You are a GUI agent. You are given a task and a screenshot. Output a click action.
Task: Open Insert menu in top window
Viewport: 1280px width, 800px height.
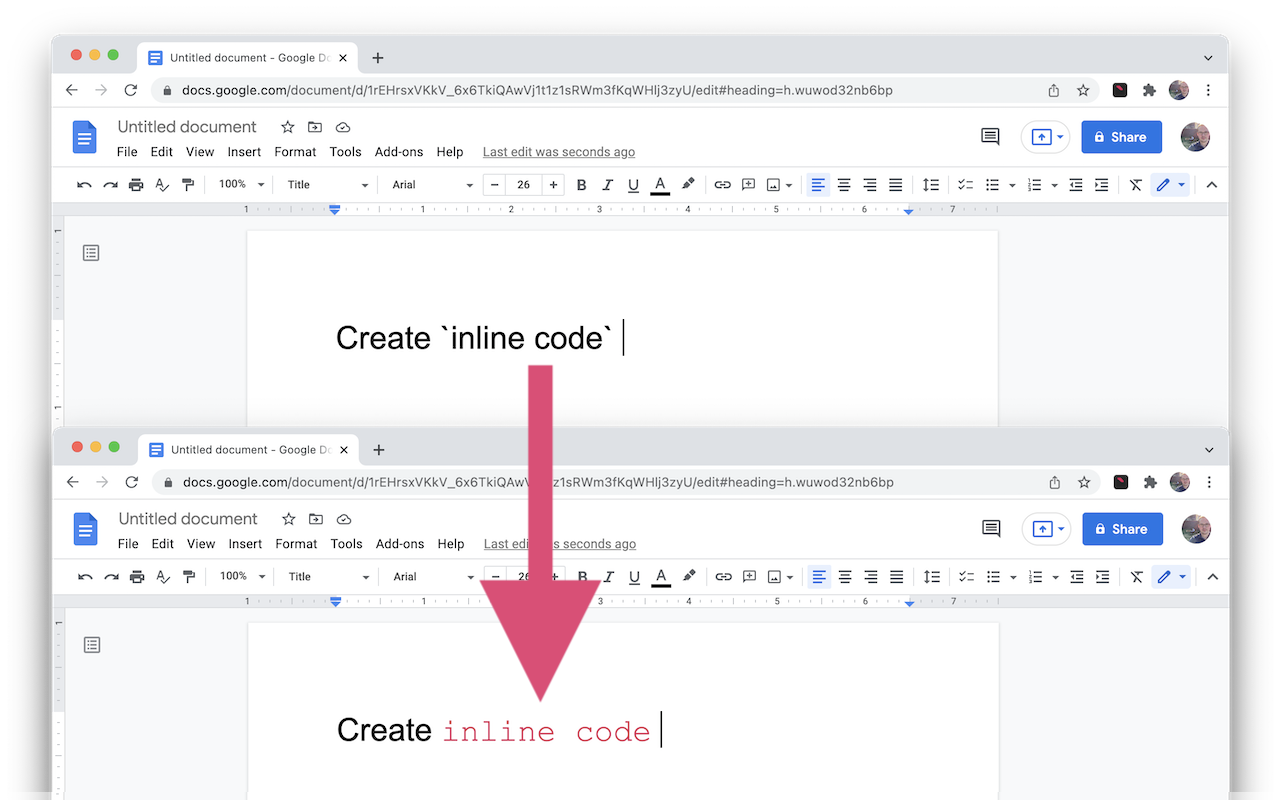click(x=244, y=152)
